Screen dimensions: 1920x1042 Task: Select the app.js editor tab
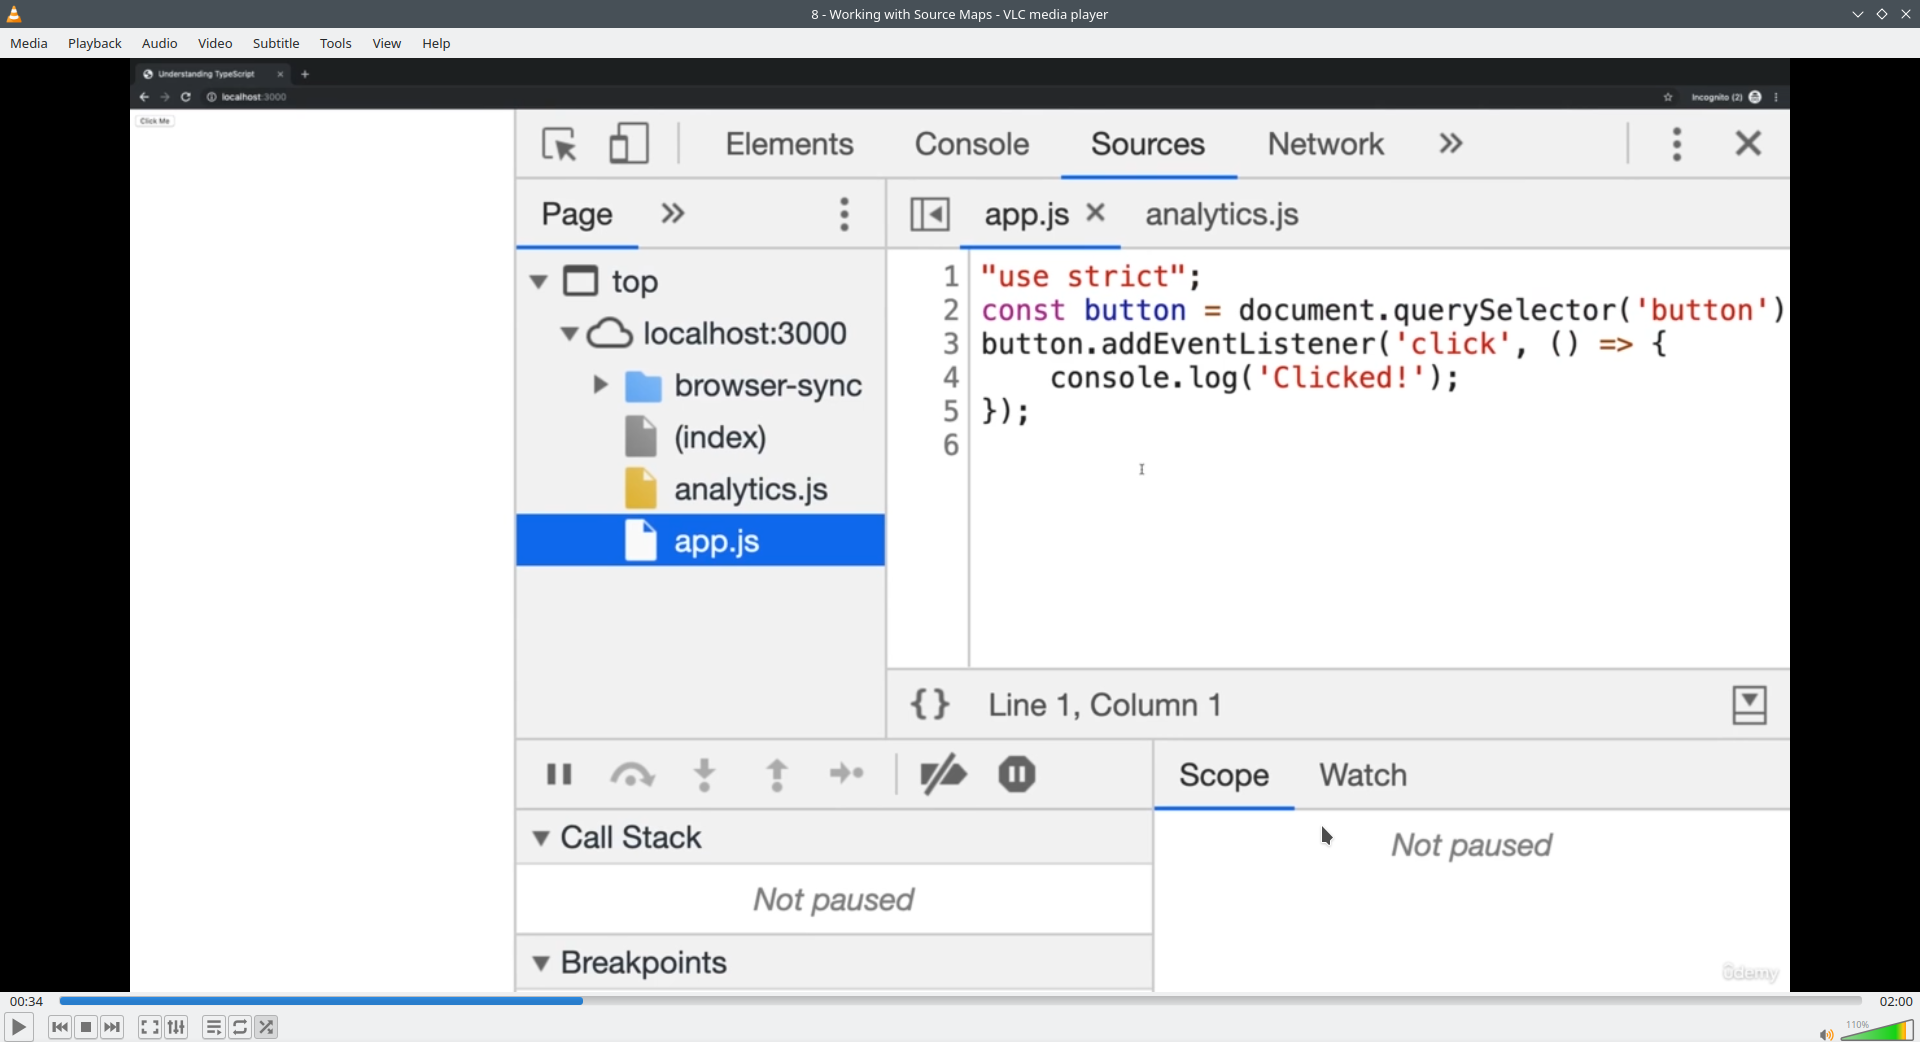point(1027,214)
